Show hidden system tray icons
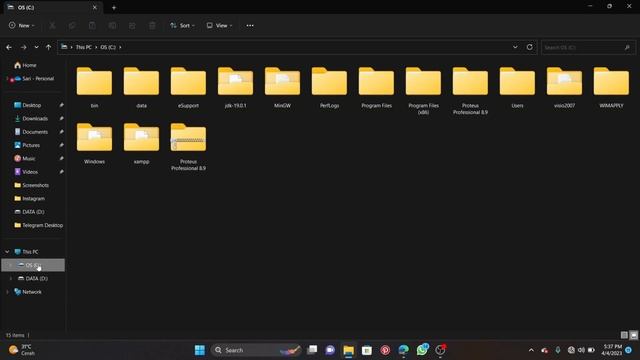The width and height of the screenshot is (640, 360). (x=531, y=350)
